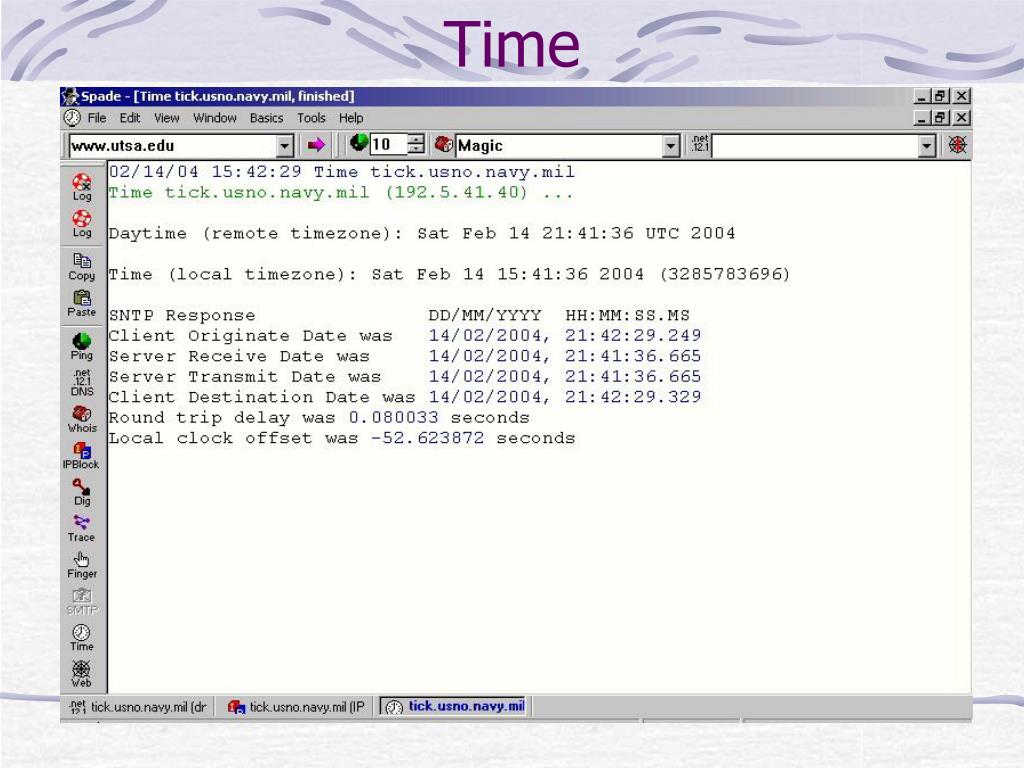The height and width of the screenshot is (768, 1024).
Task: Click the clock offset value -52.623872
Action: (x=428, y=438)
